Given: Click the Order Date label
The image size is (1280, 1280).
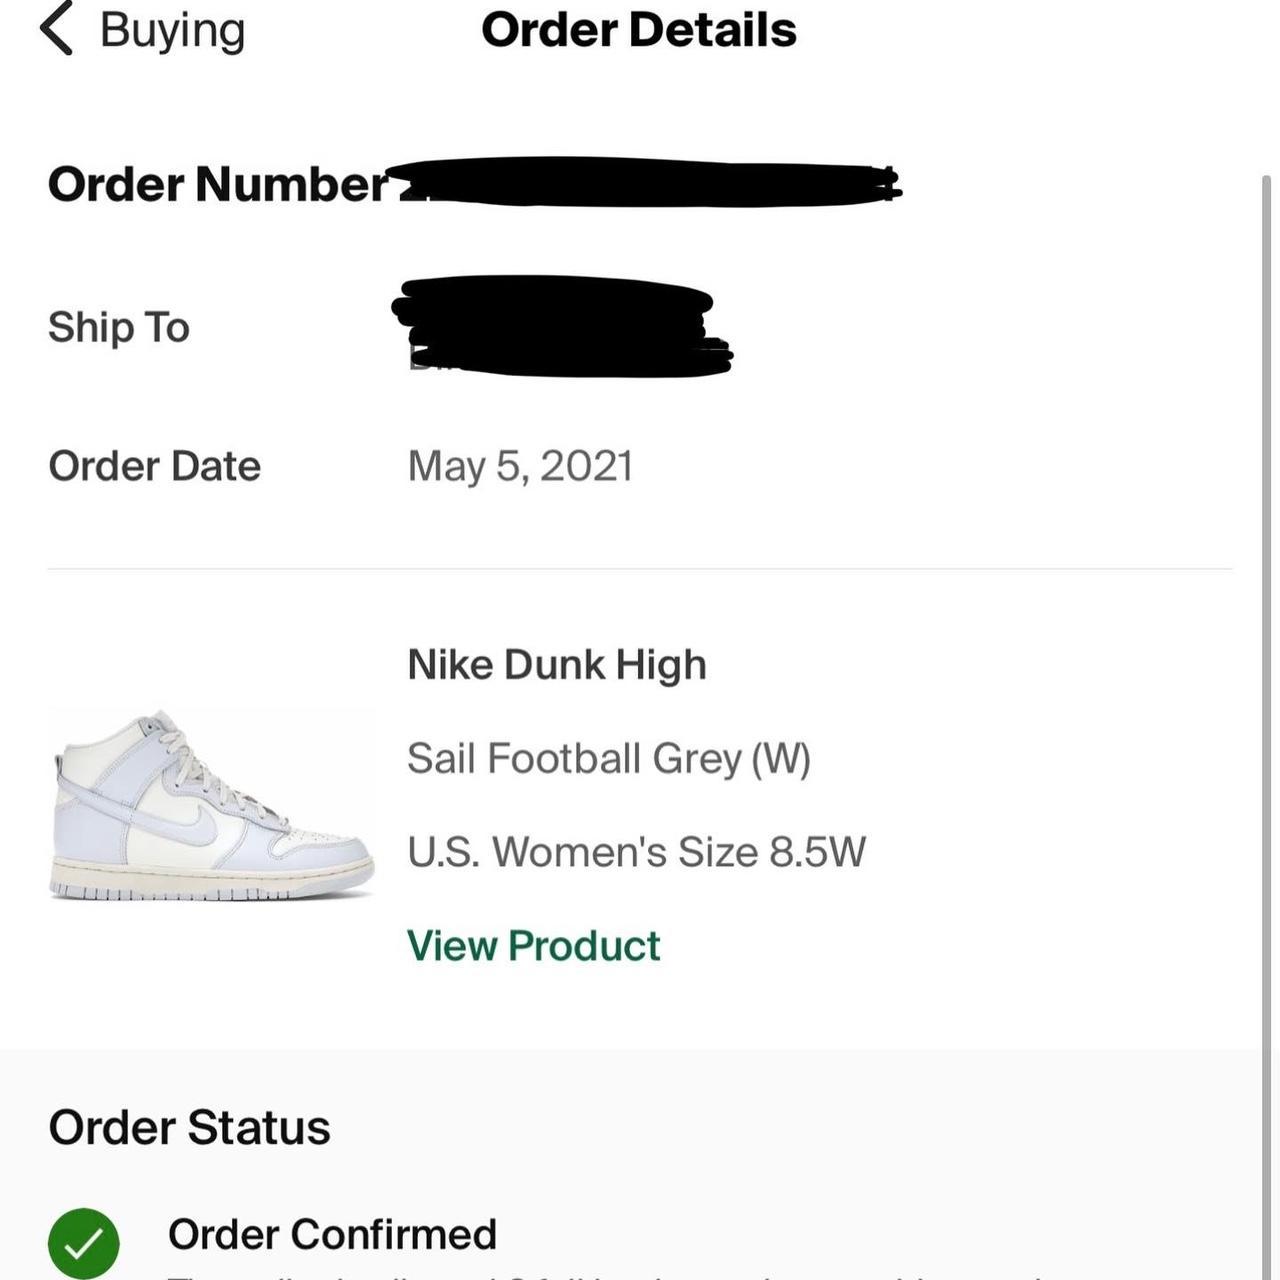Looking at the screenshot, I should pyautogui.click(x=154, y=466).
